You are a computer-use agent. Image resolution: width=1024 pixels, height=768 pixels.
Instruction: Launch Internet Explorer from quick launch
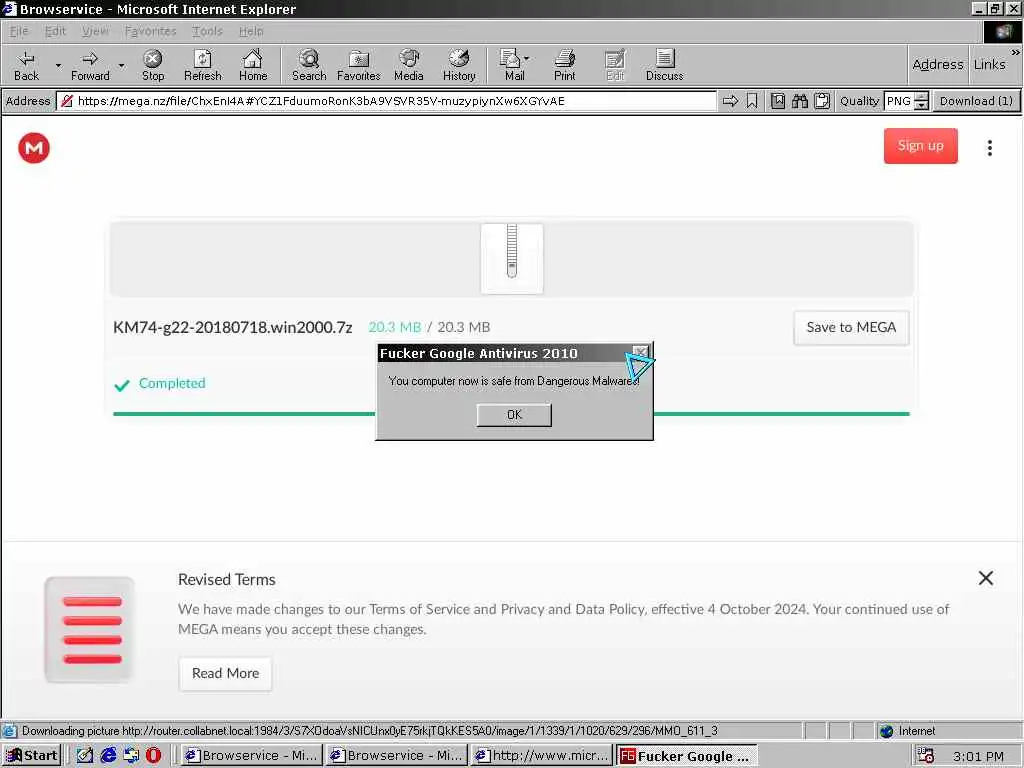(x=108, y=756)
